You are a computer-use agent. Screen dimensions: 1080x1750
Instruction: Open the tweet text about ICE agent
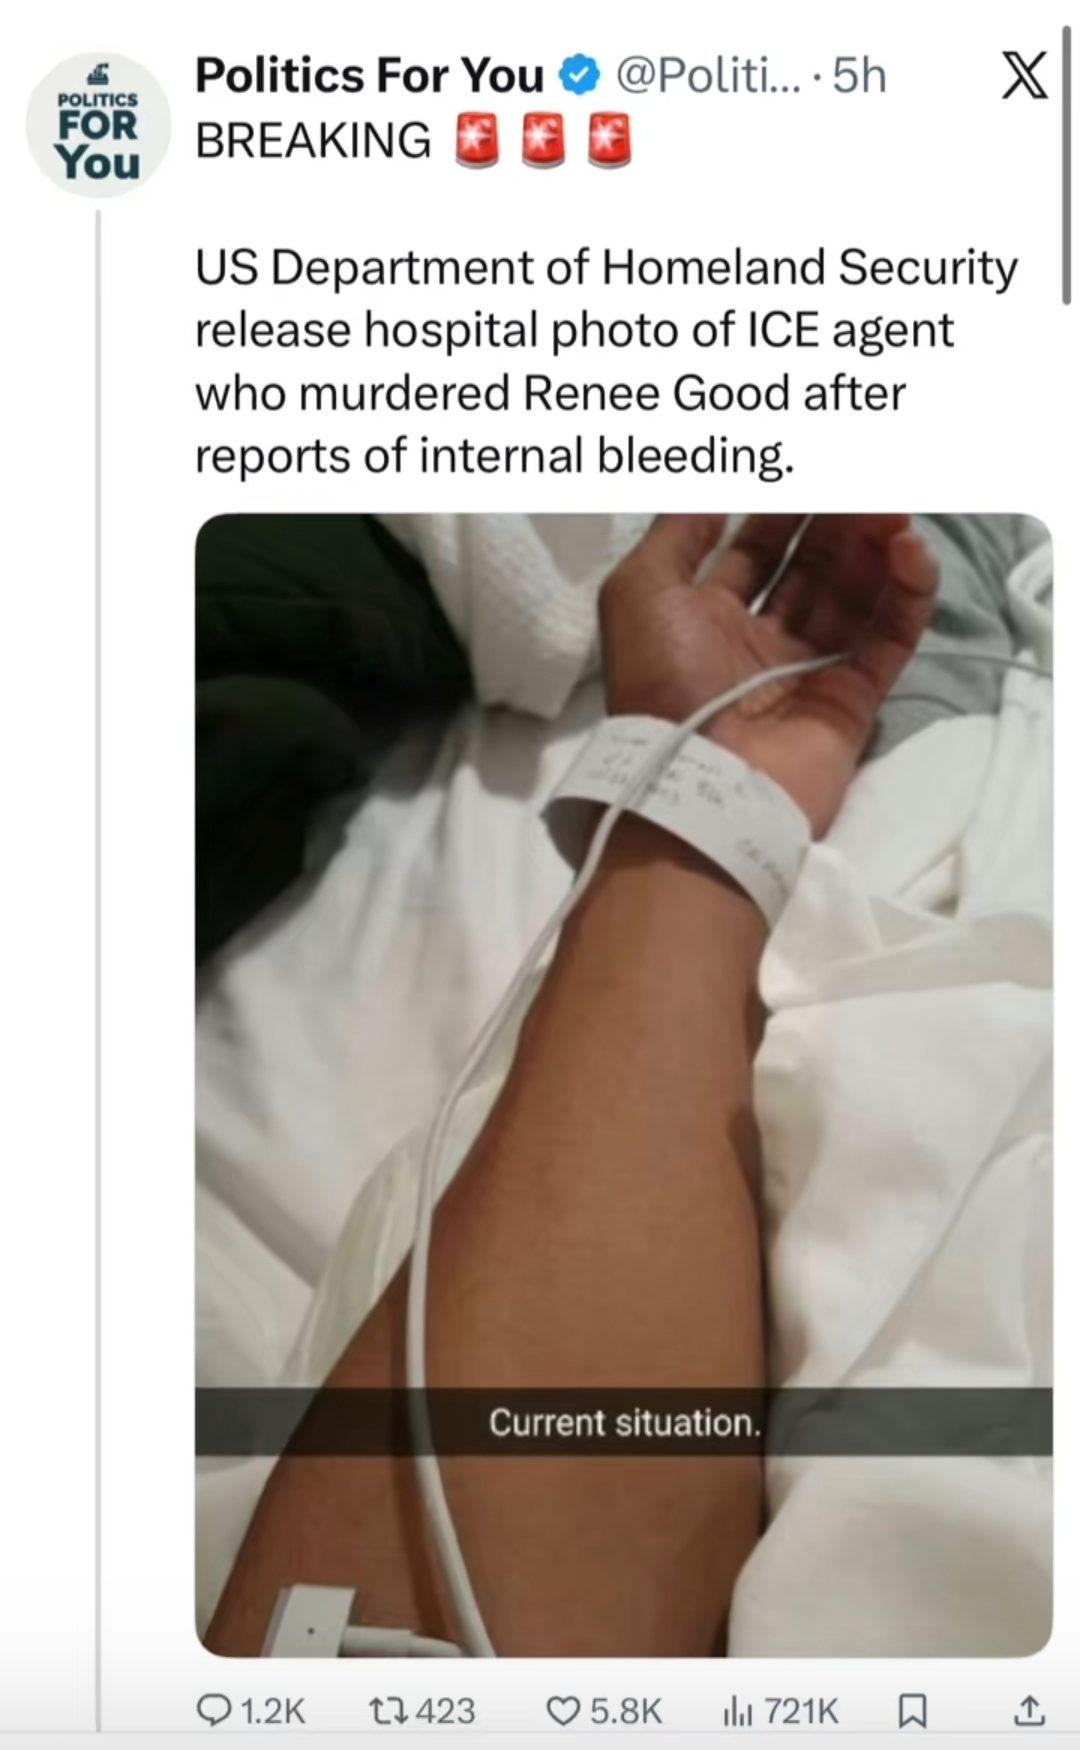[x=606, y=361]
